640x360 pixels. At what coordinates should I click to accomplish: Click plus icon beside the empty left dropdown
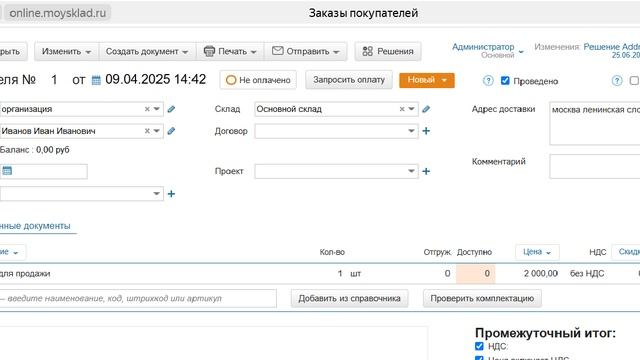point(171,194)
